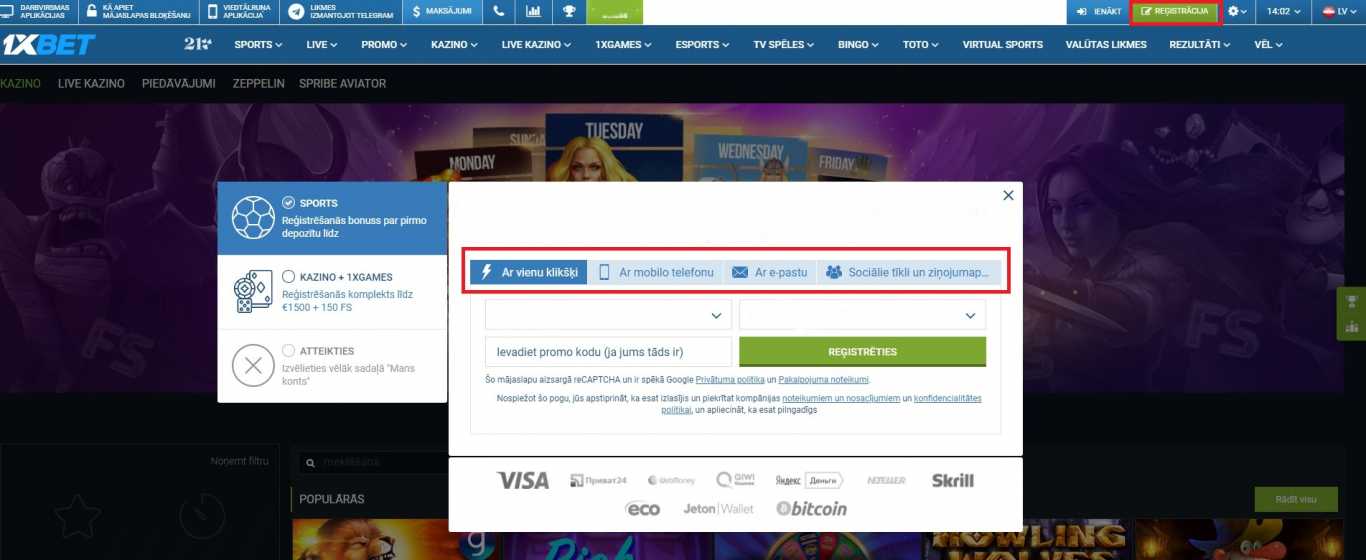
Task: Click the 21+ age badge
Action: pos(198,44)
